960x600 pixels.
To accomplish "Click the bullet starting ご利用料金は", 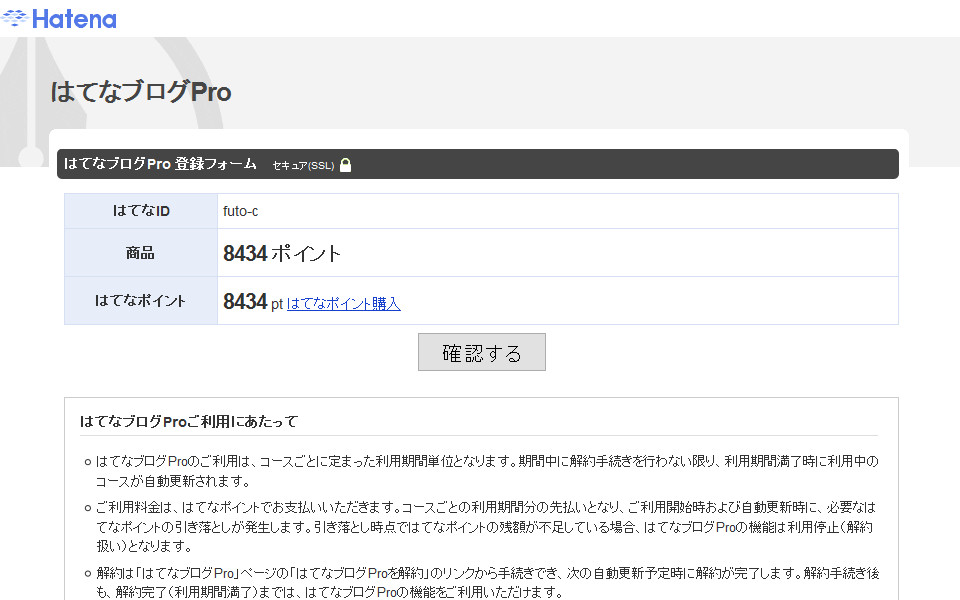I will click(484, 527).
